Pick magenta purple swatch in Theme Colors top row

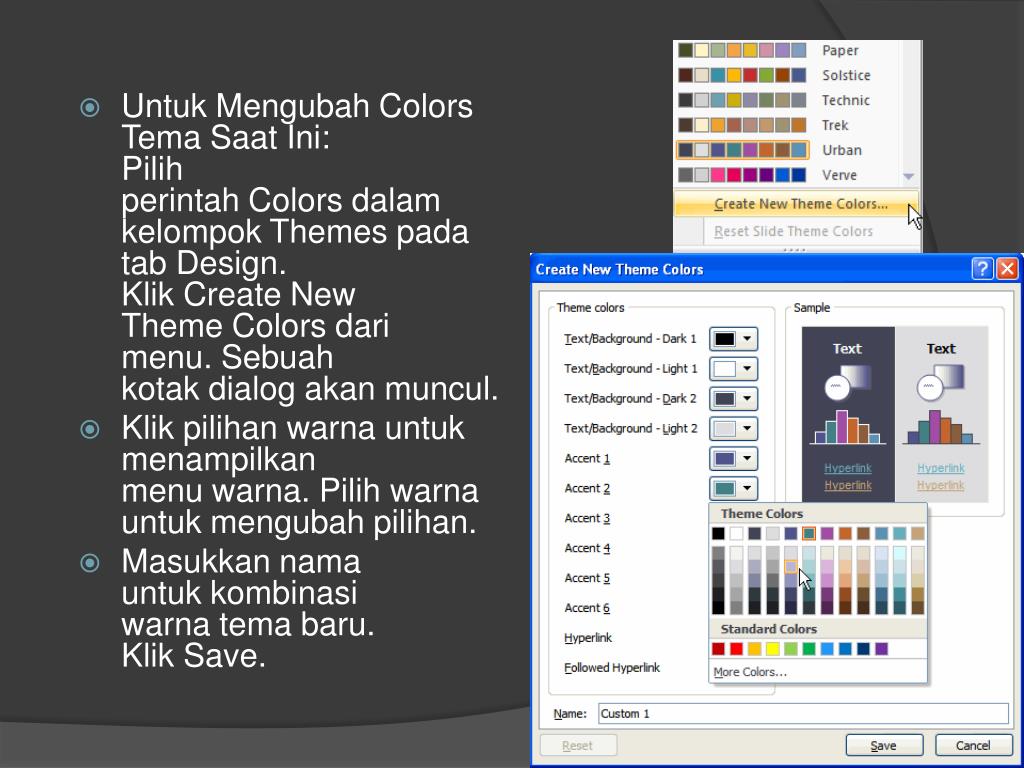(x=827, y=534)
